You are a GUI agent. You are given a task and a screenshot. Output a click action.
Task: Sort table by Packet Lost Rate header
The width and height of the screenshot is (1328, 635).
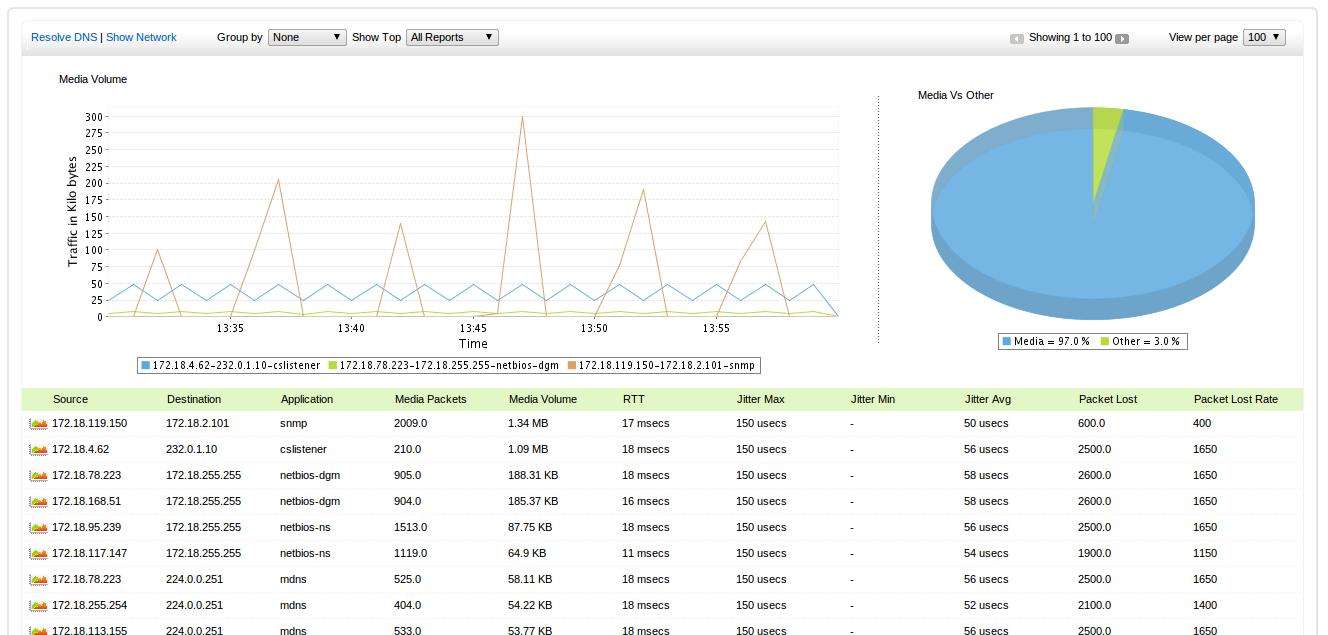click(x=1235, y=399)
